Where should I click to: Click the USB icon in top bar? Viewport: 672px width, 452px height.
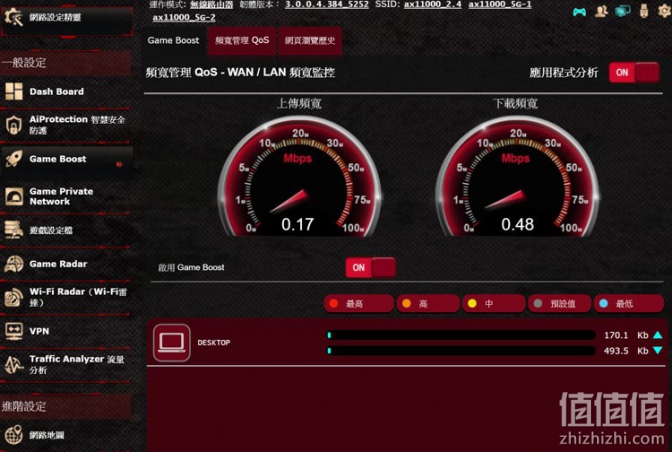(x=644, y=11)
